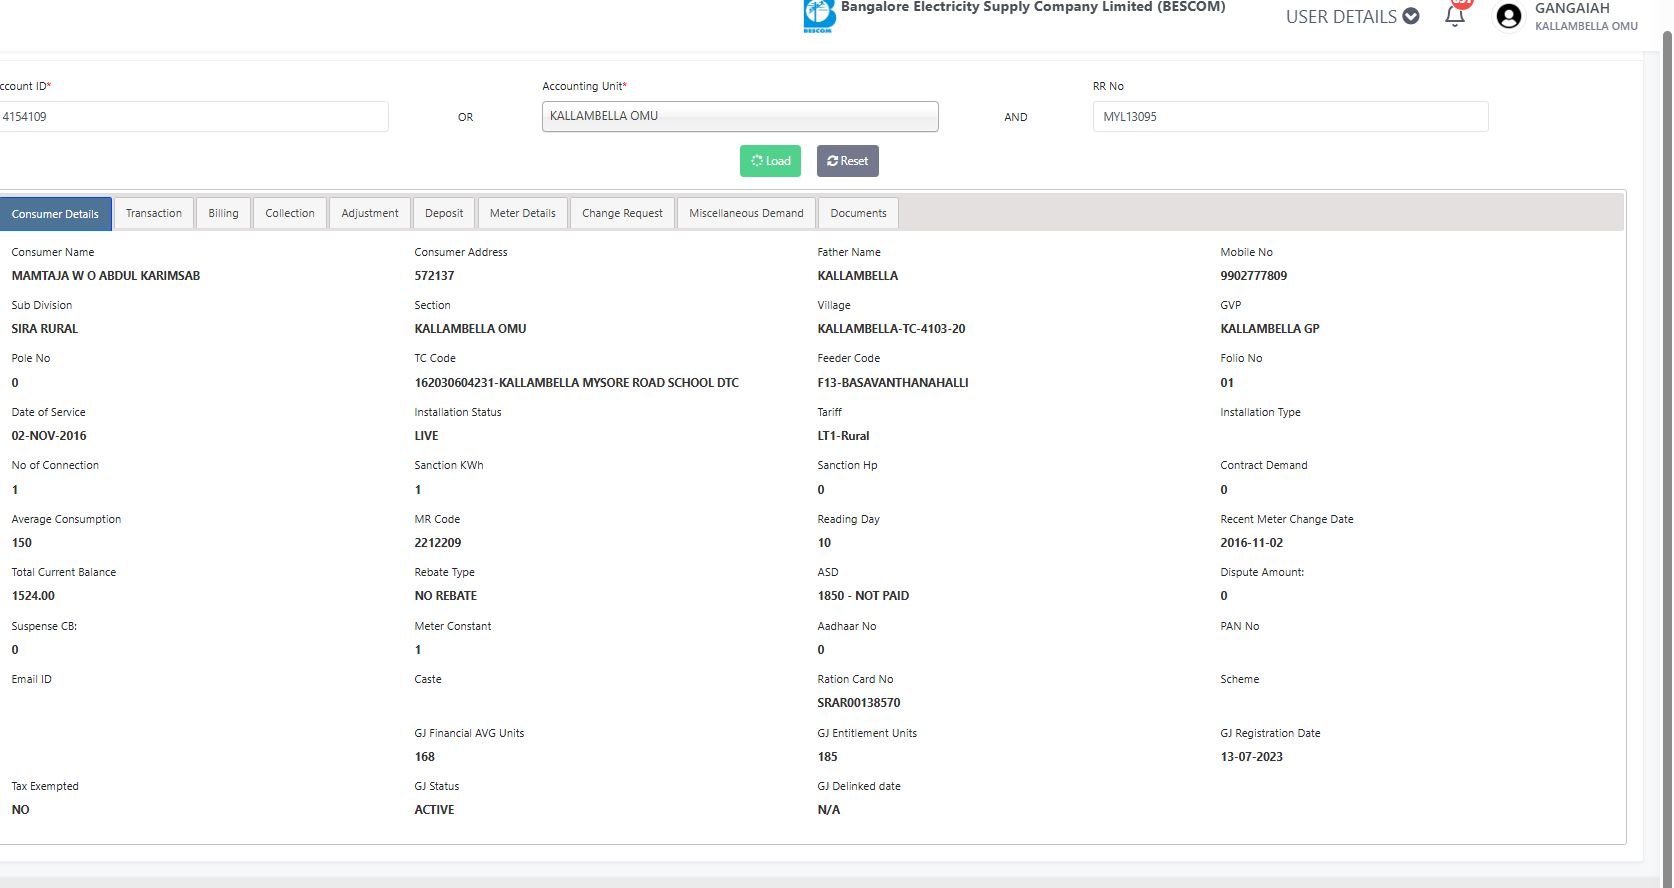Image resolution: width=1674 pixels, height=888 pixels.
Task: Click total current balance 1524.00
Action: pyautogui.click(x=33, y=596)
